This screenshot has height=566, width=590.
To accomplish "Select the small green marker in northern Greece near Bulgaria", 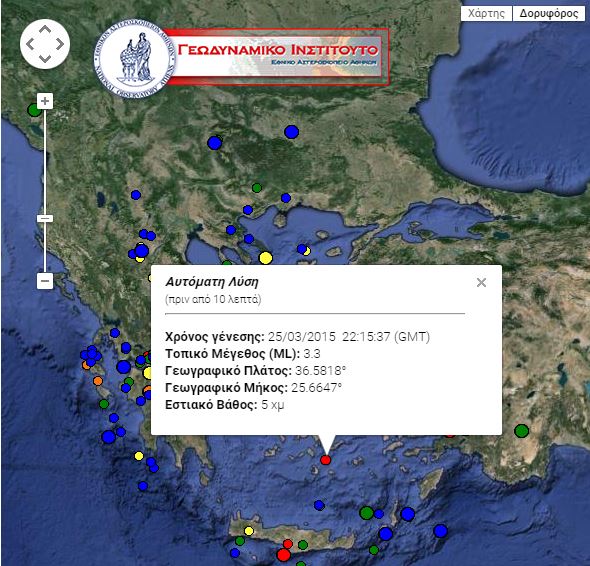I will (257, 187).
